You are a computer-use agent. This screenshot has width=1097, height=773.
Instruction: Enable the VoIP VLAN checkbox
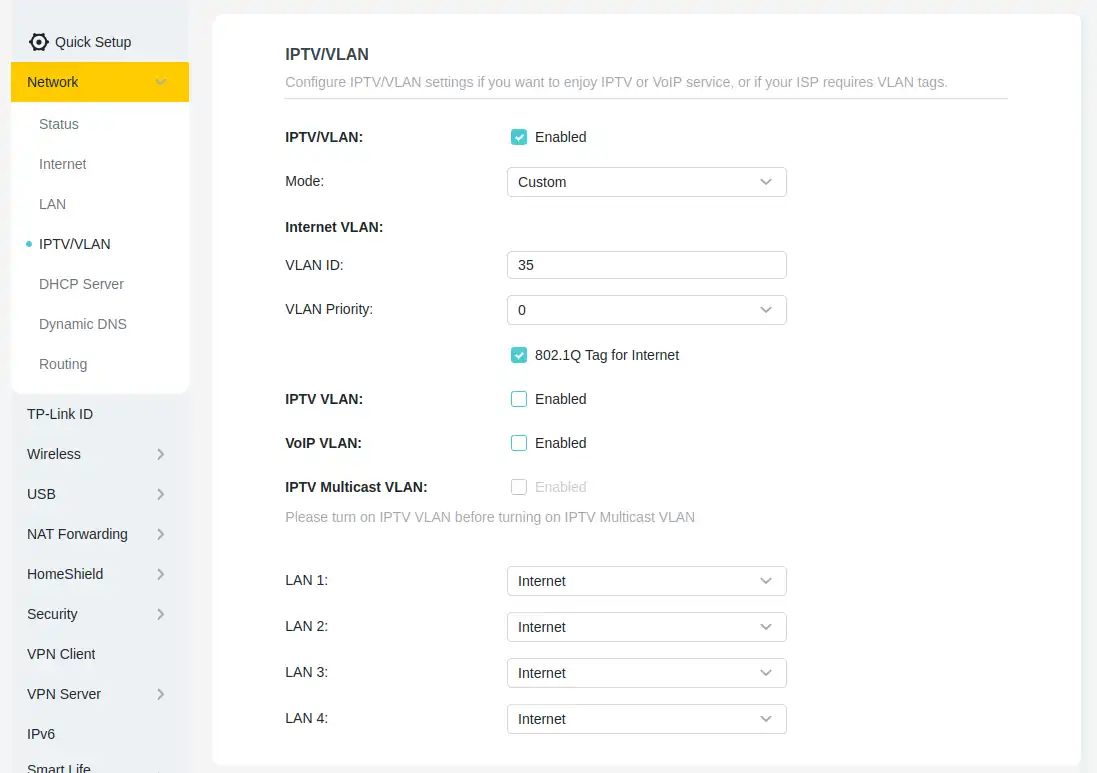(518, 443)
